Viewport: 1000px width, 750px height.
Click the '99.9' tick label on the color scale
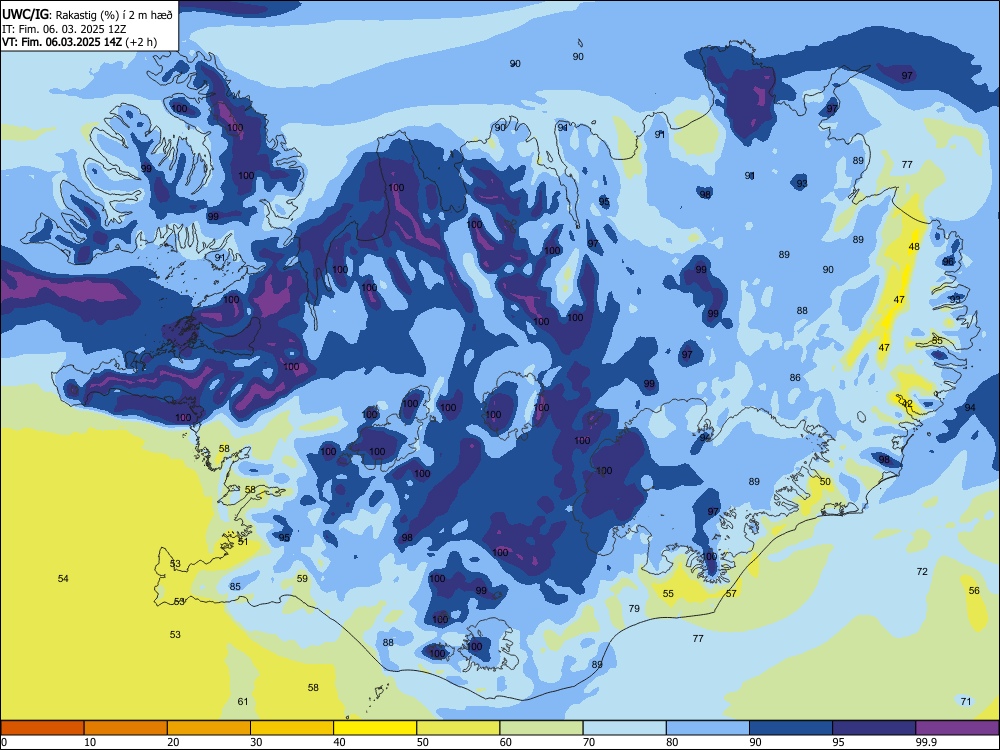pos(926,742)
